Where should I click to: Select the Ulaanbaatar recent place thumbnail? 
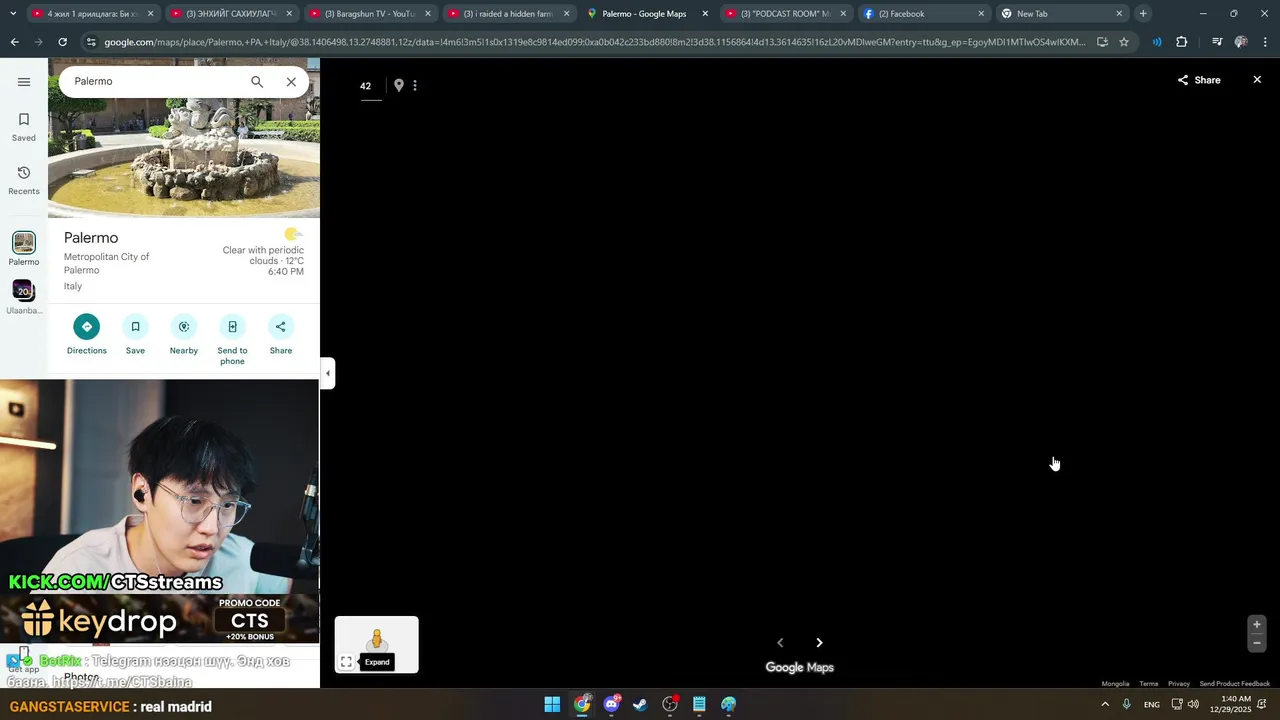pos(24,291)
